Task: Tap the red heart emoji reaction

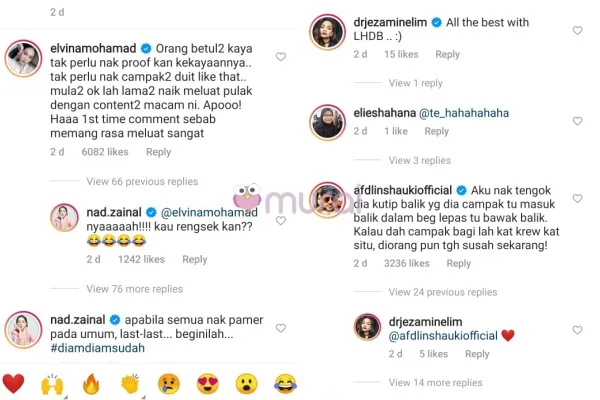Action: coord(13,384)
